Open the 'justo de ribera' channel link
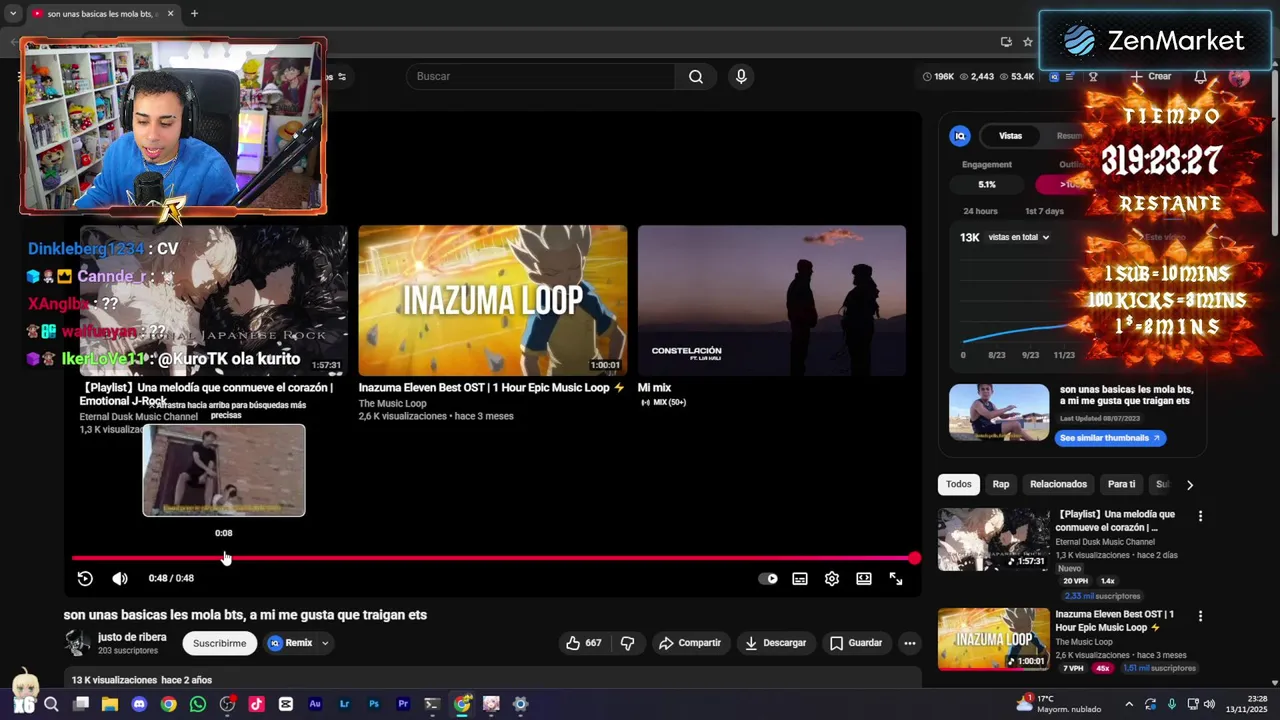 [x=132, y=637]
